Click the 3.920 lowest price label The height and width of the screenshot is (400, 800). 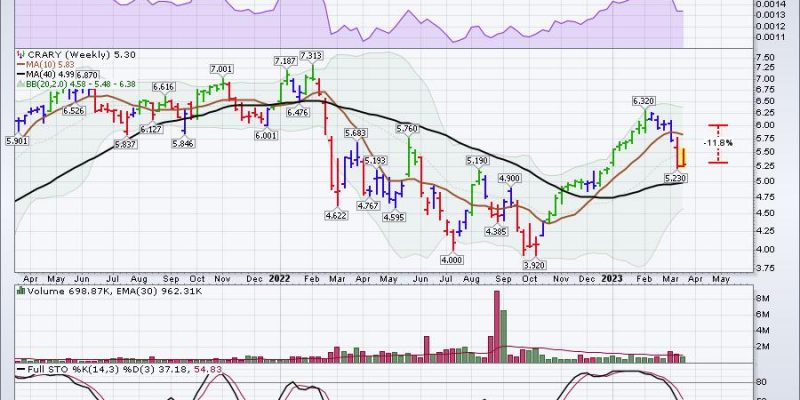pyautogui.click(x=534, y=265)
